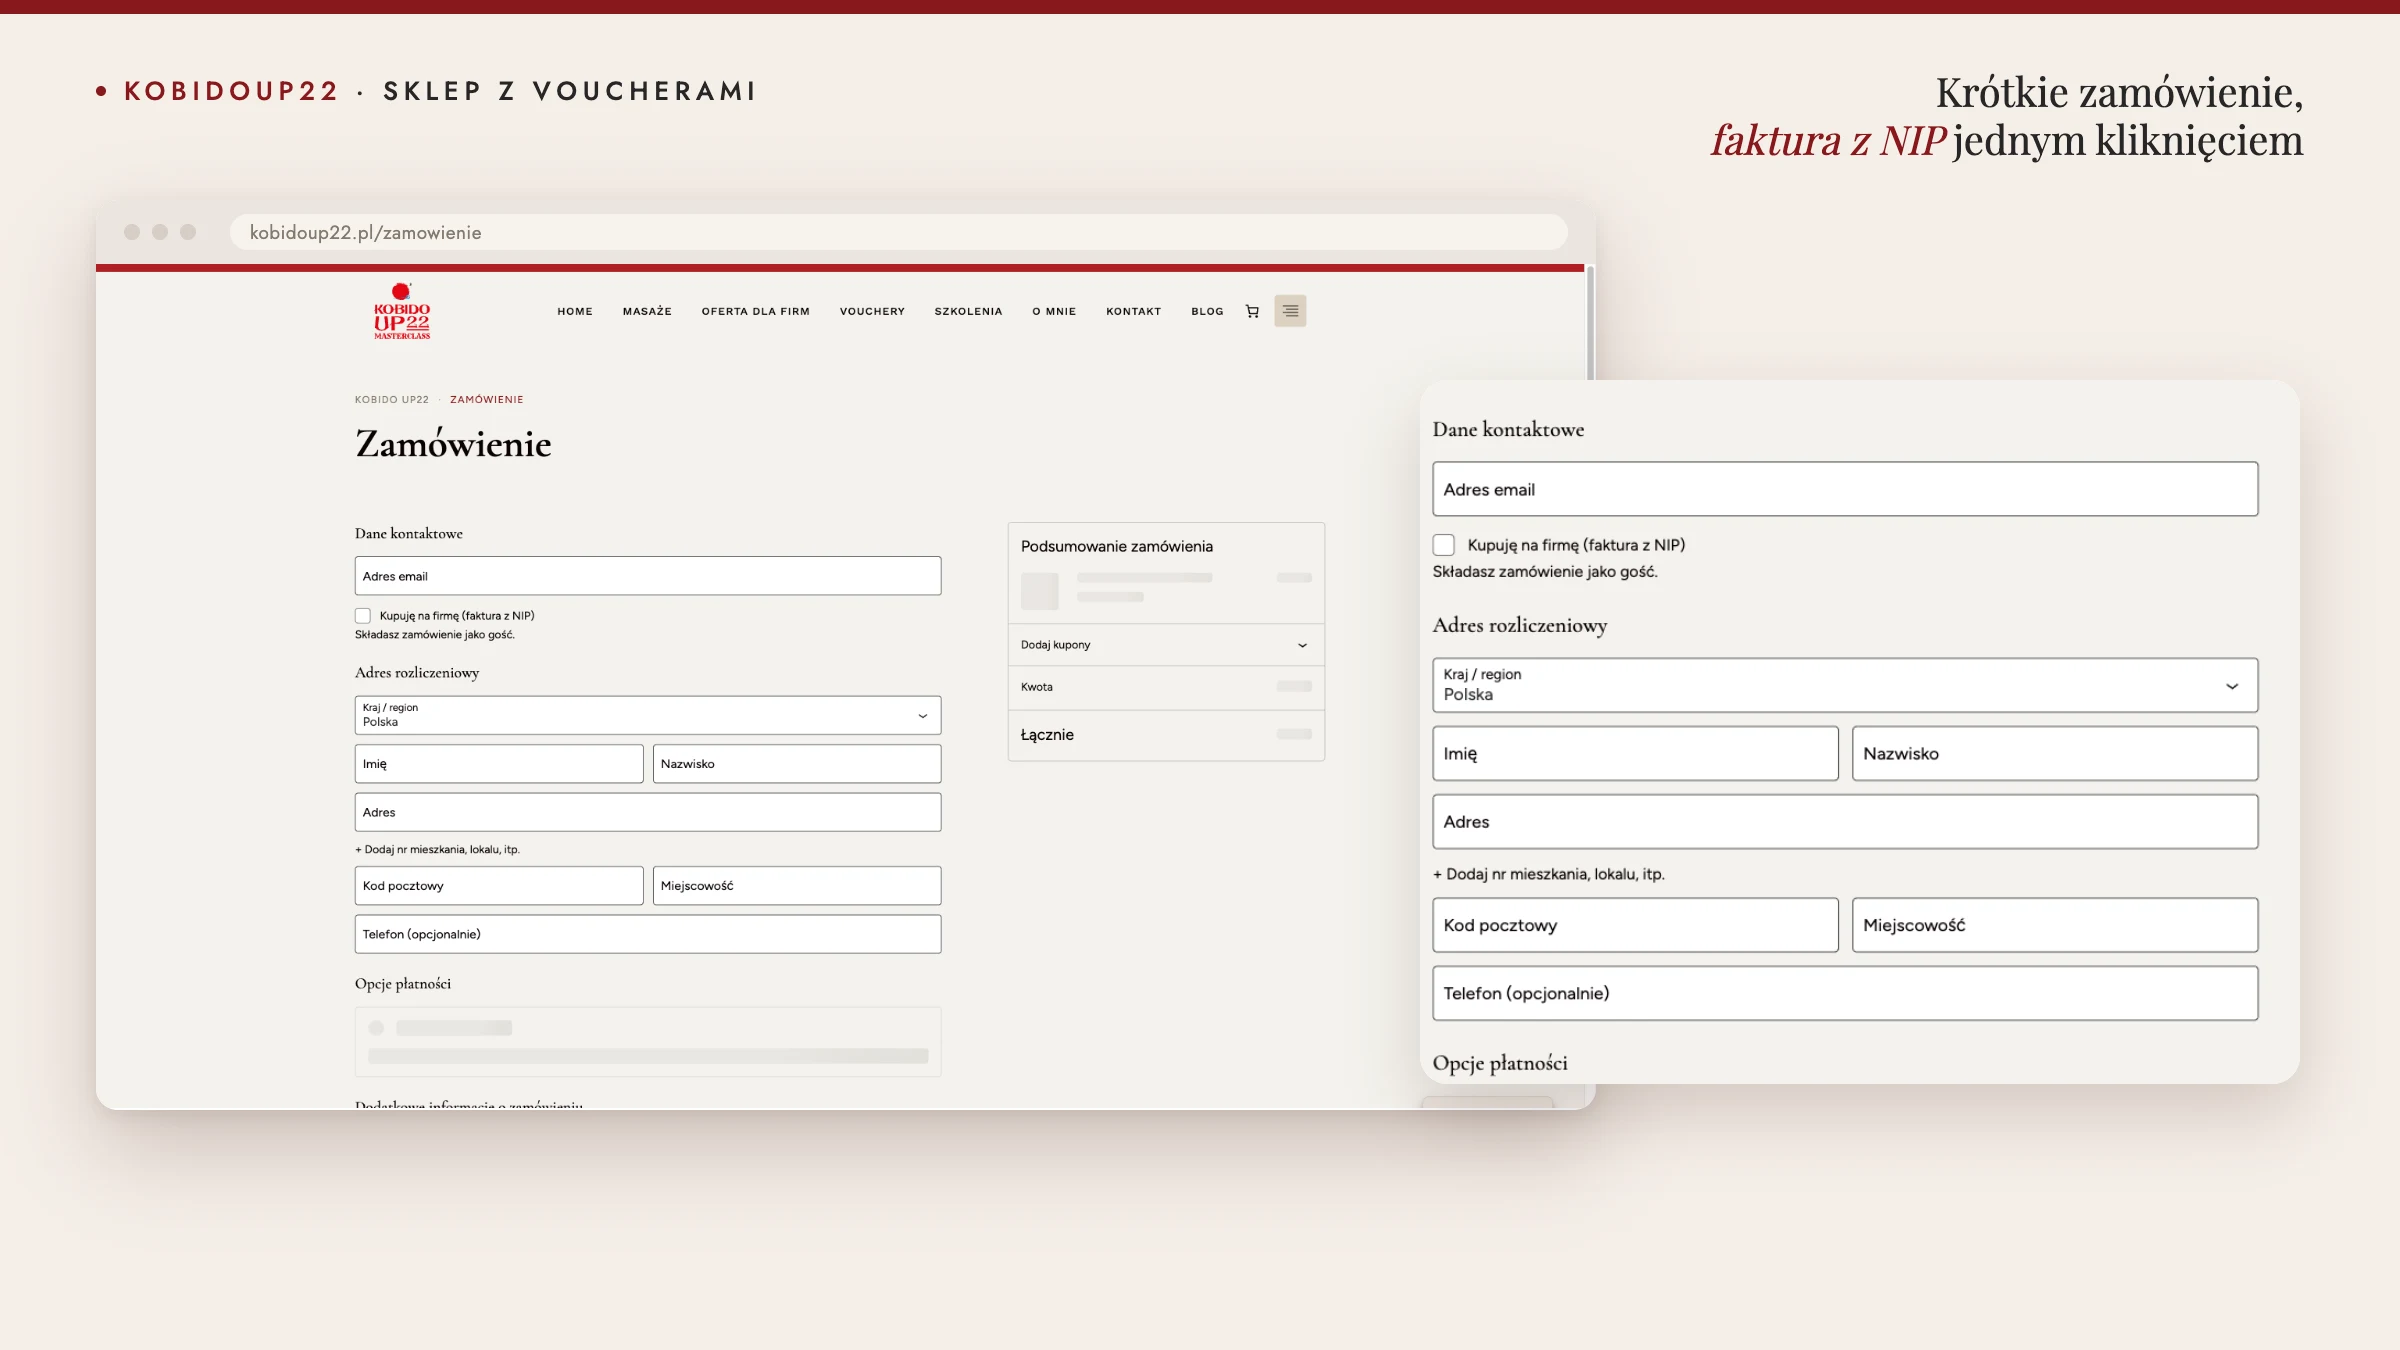This screenshot has width=2400, height=1350.
Task: Click the Miejscowość field in the enlarged card
Action: (x=2055, y=925)
